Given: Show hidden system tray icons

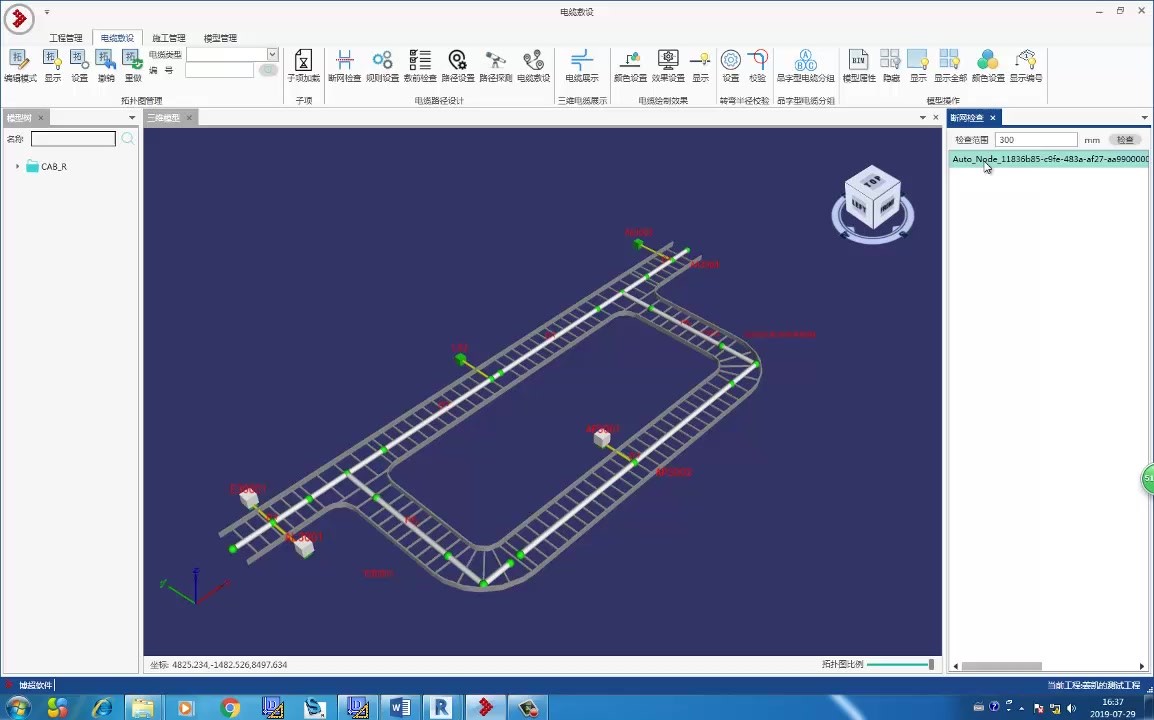Looking at the screenshot, I should (x=1022, y=708).
